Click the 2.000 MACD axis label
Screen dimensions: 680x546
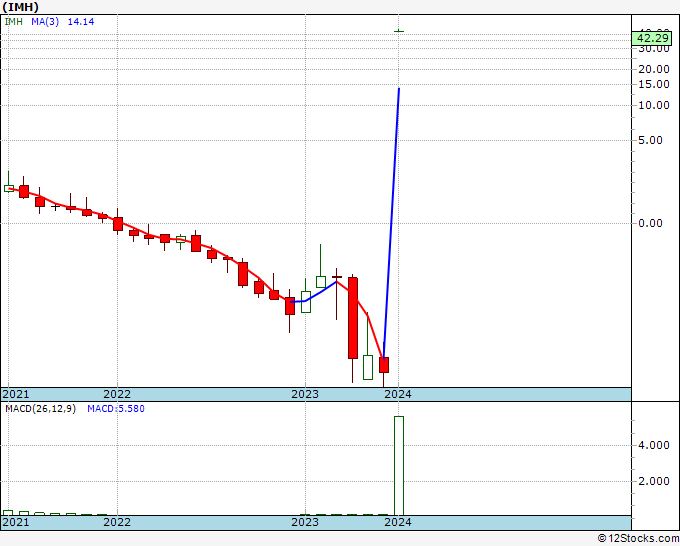coord(654,481)
